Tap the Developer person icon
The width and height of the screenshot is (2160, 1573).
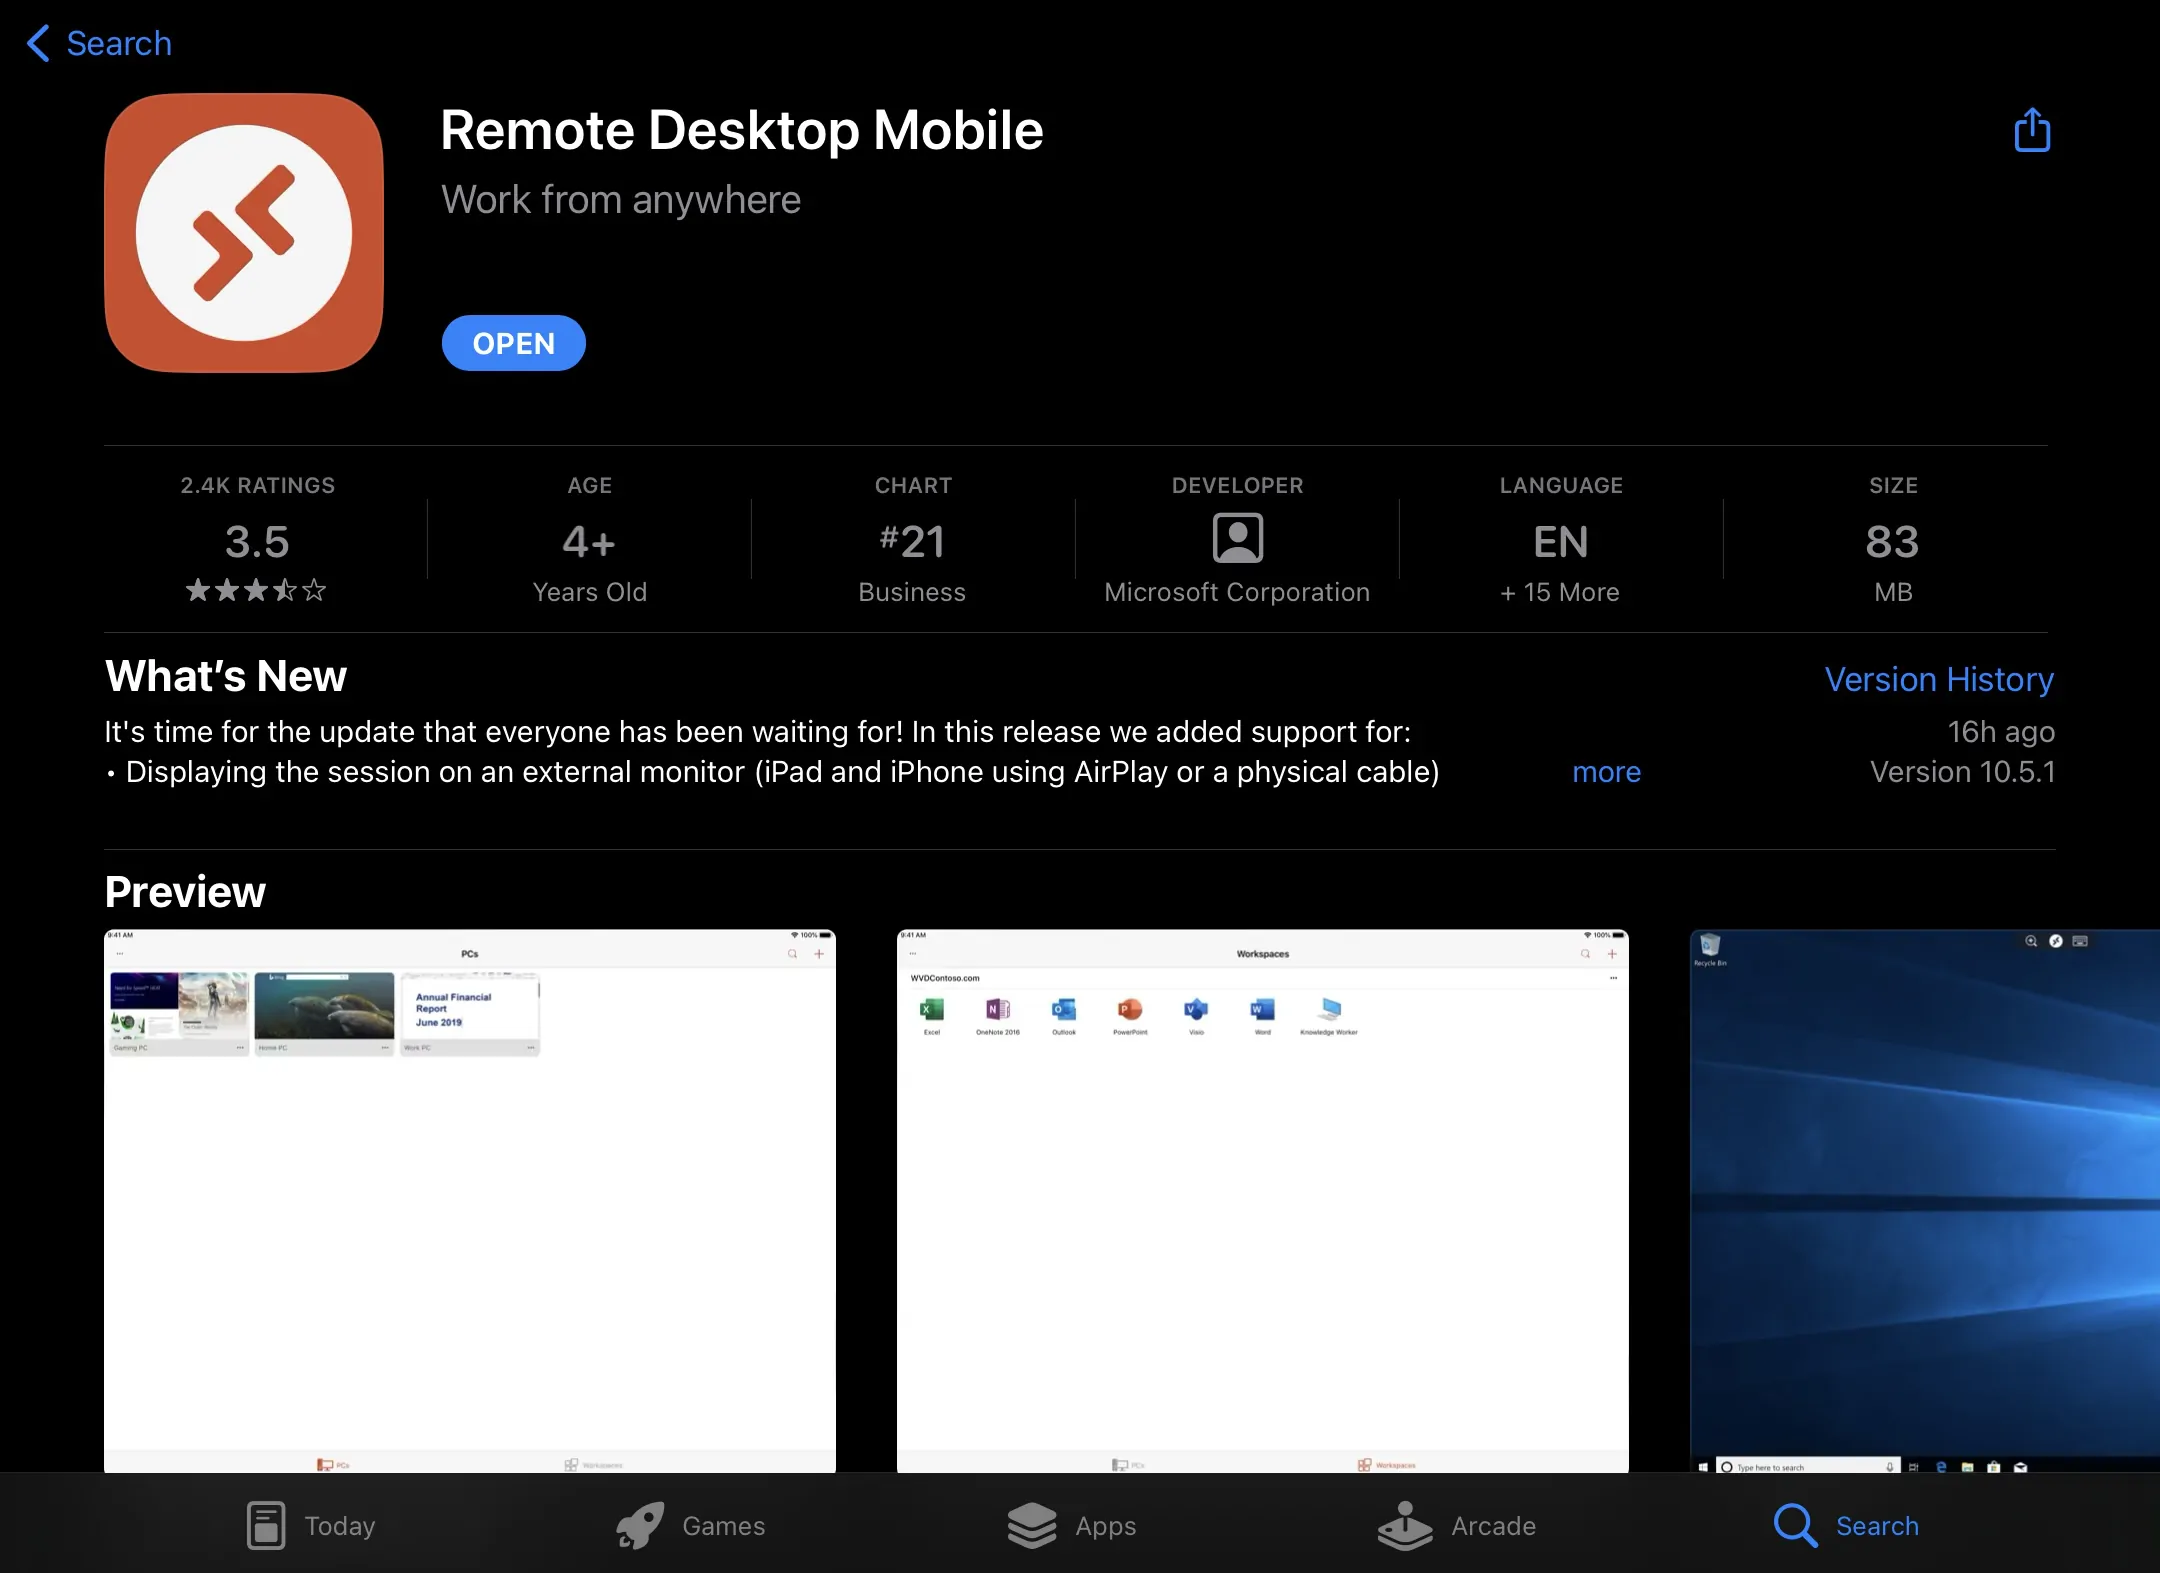(1238, 539)
